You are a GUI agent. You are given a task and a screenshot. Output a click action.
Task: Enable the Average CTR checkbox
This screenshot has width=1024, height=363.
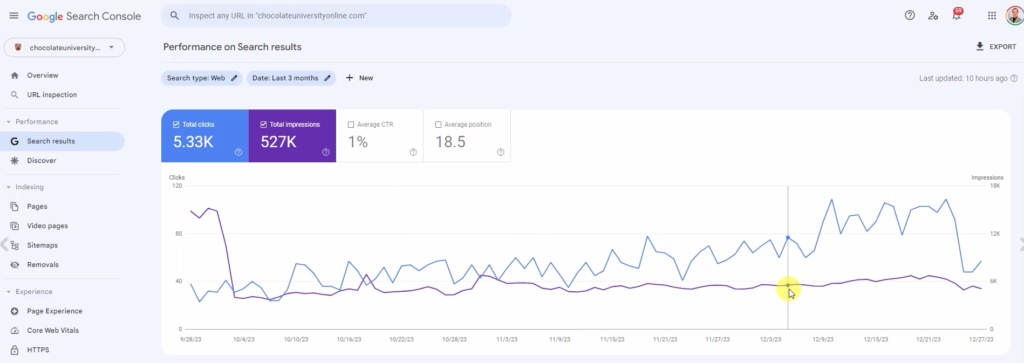coord(351,125)
